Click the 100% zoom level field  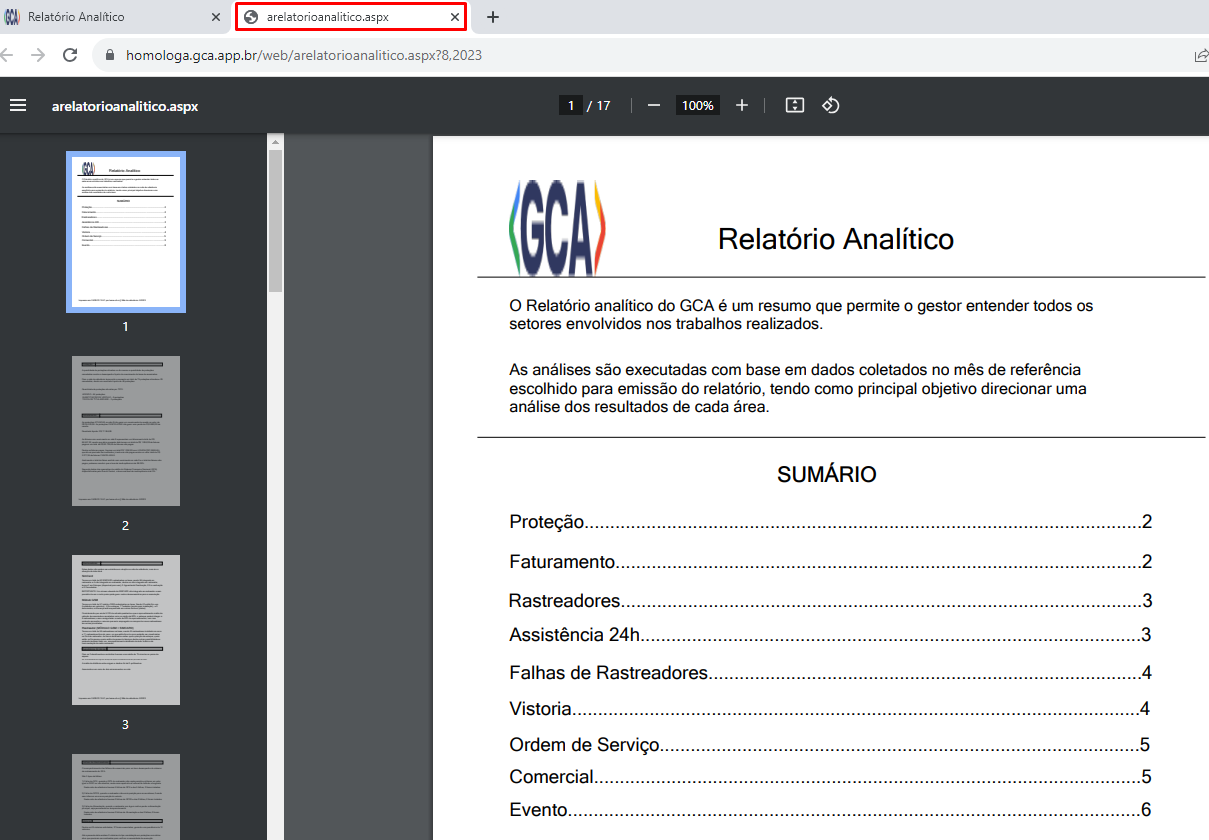tap(698, 105)
